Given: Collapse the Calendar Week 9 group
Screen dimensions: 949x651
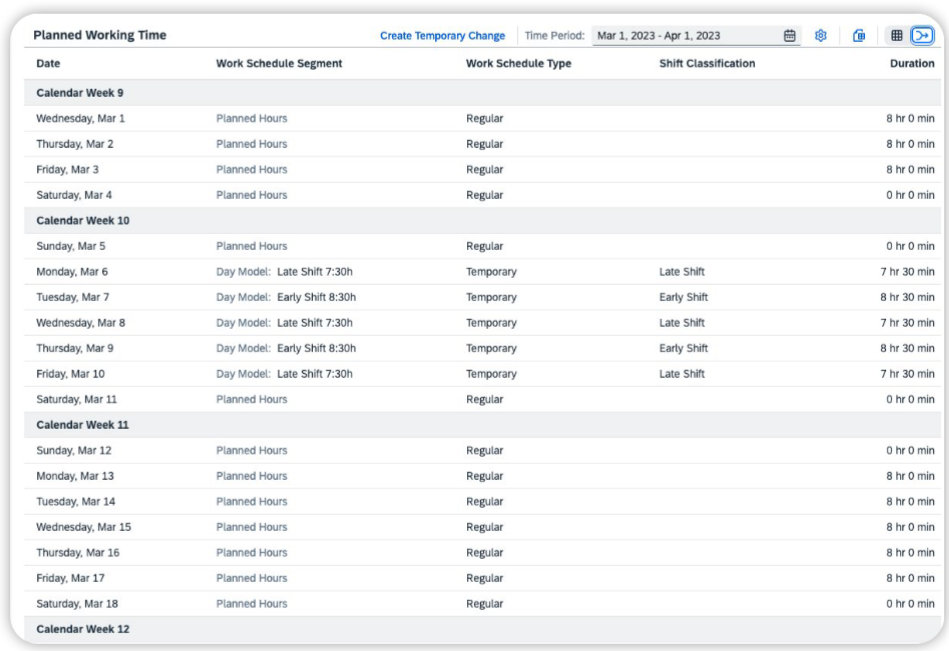Looking at the screenshot, I should coord(80,93).
